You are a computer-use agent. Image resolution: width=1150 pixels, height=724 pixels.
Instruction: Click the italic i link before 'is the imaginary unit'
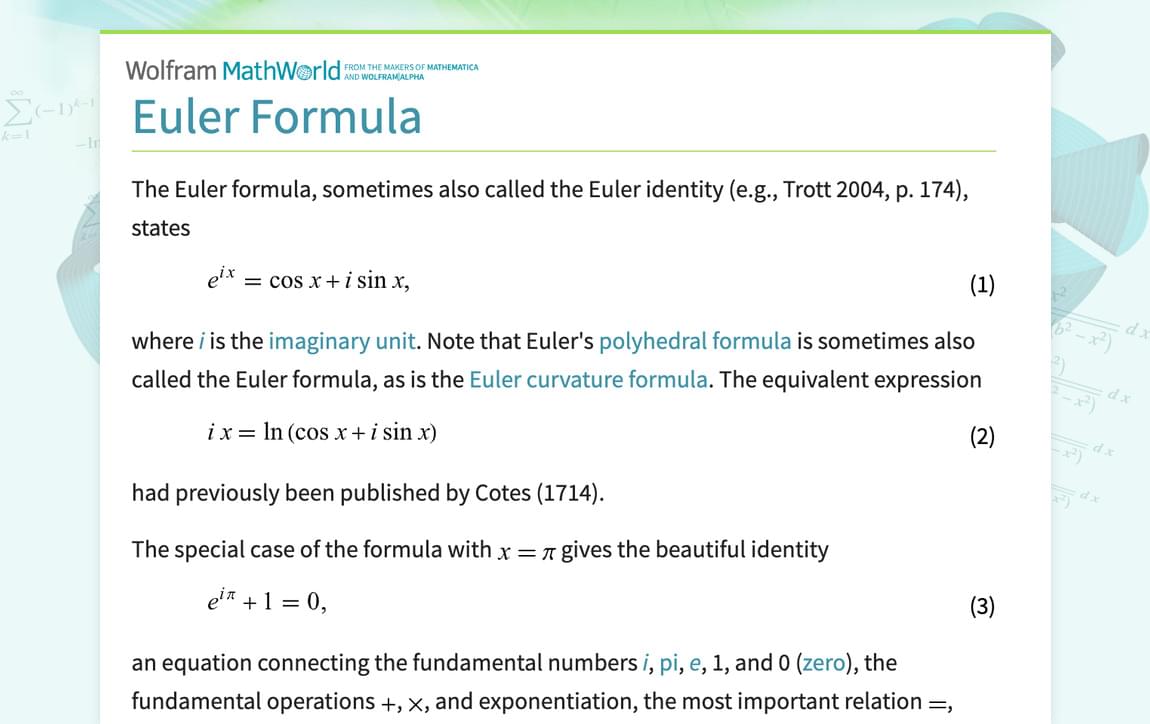pyautogui.click(x=201, y=341)
